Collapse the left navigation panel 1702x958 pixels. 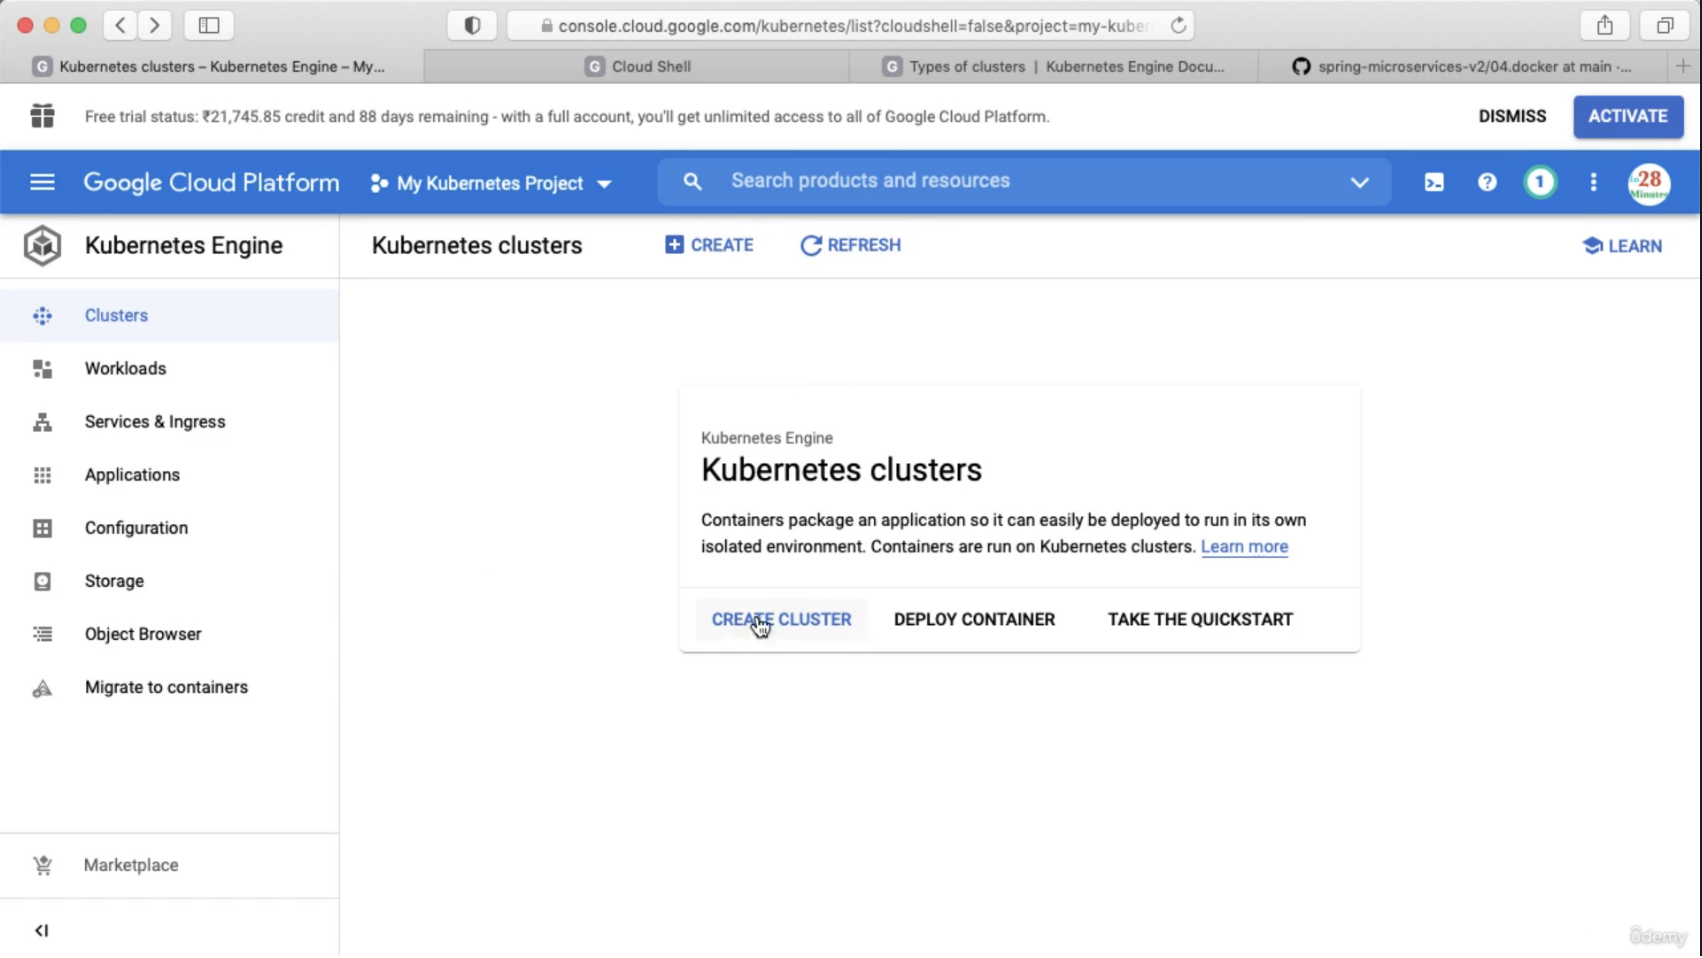click(41, 931)
